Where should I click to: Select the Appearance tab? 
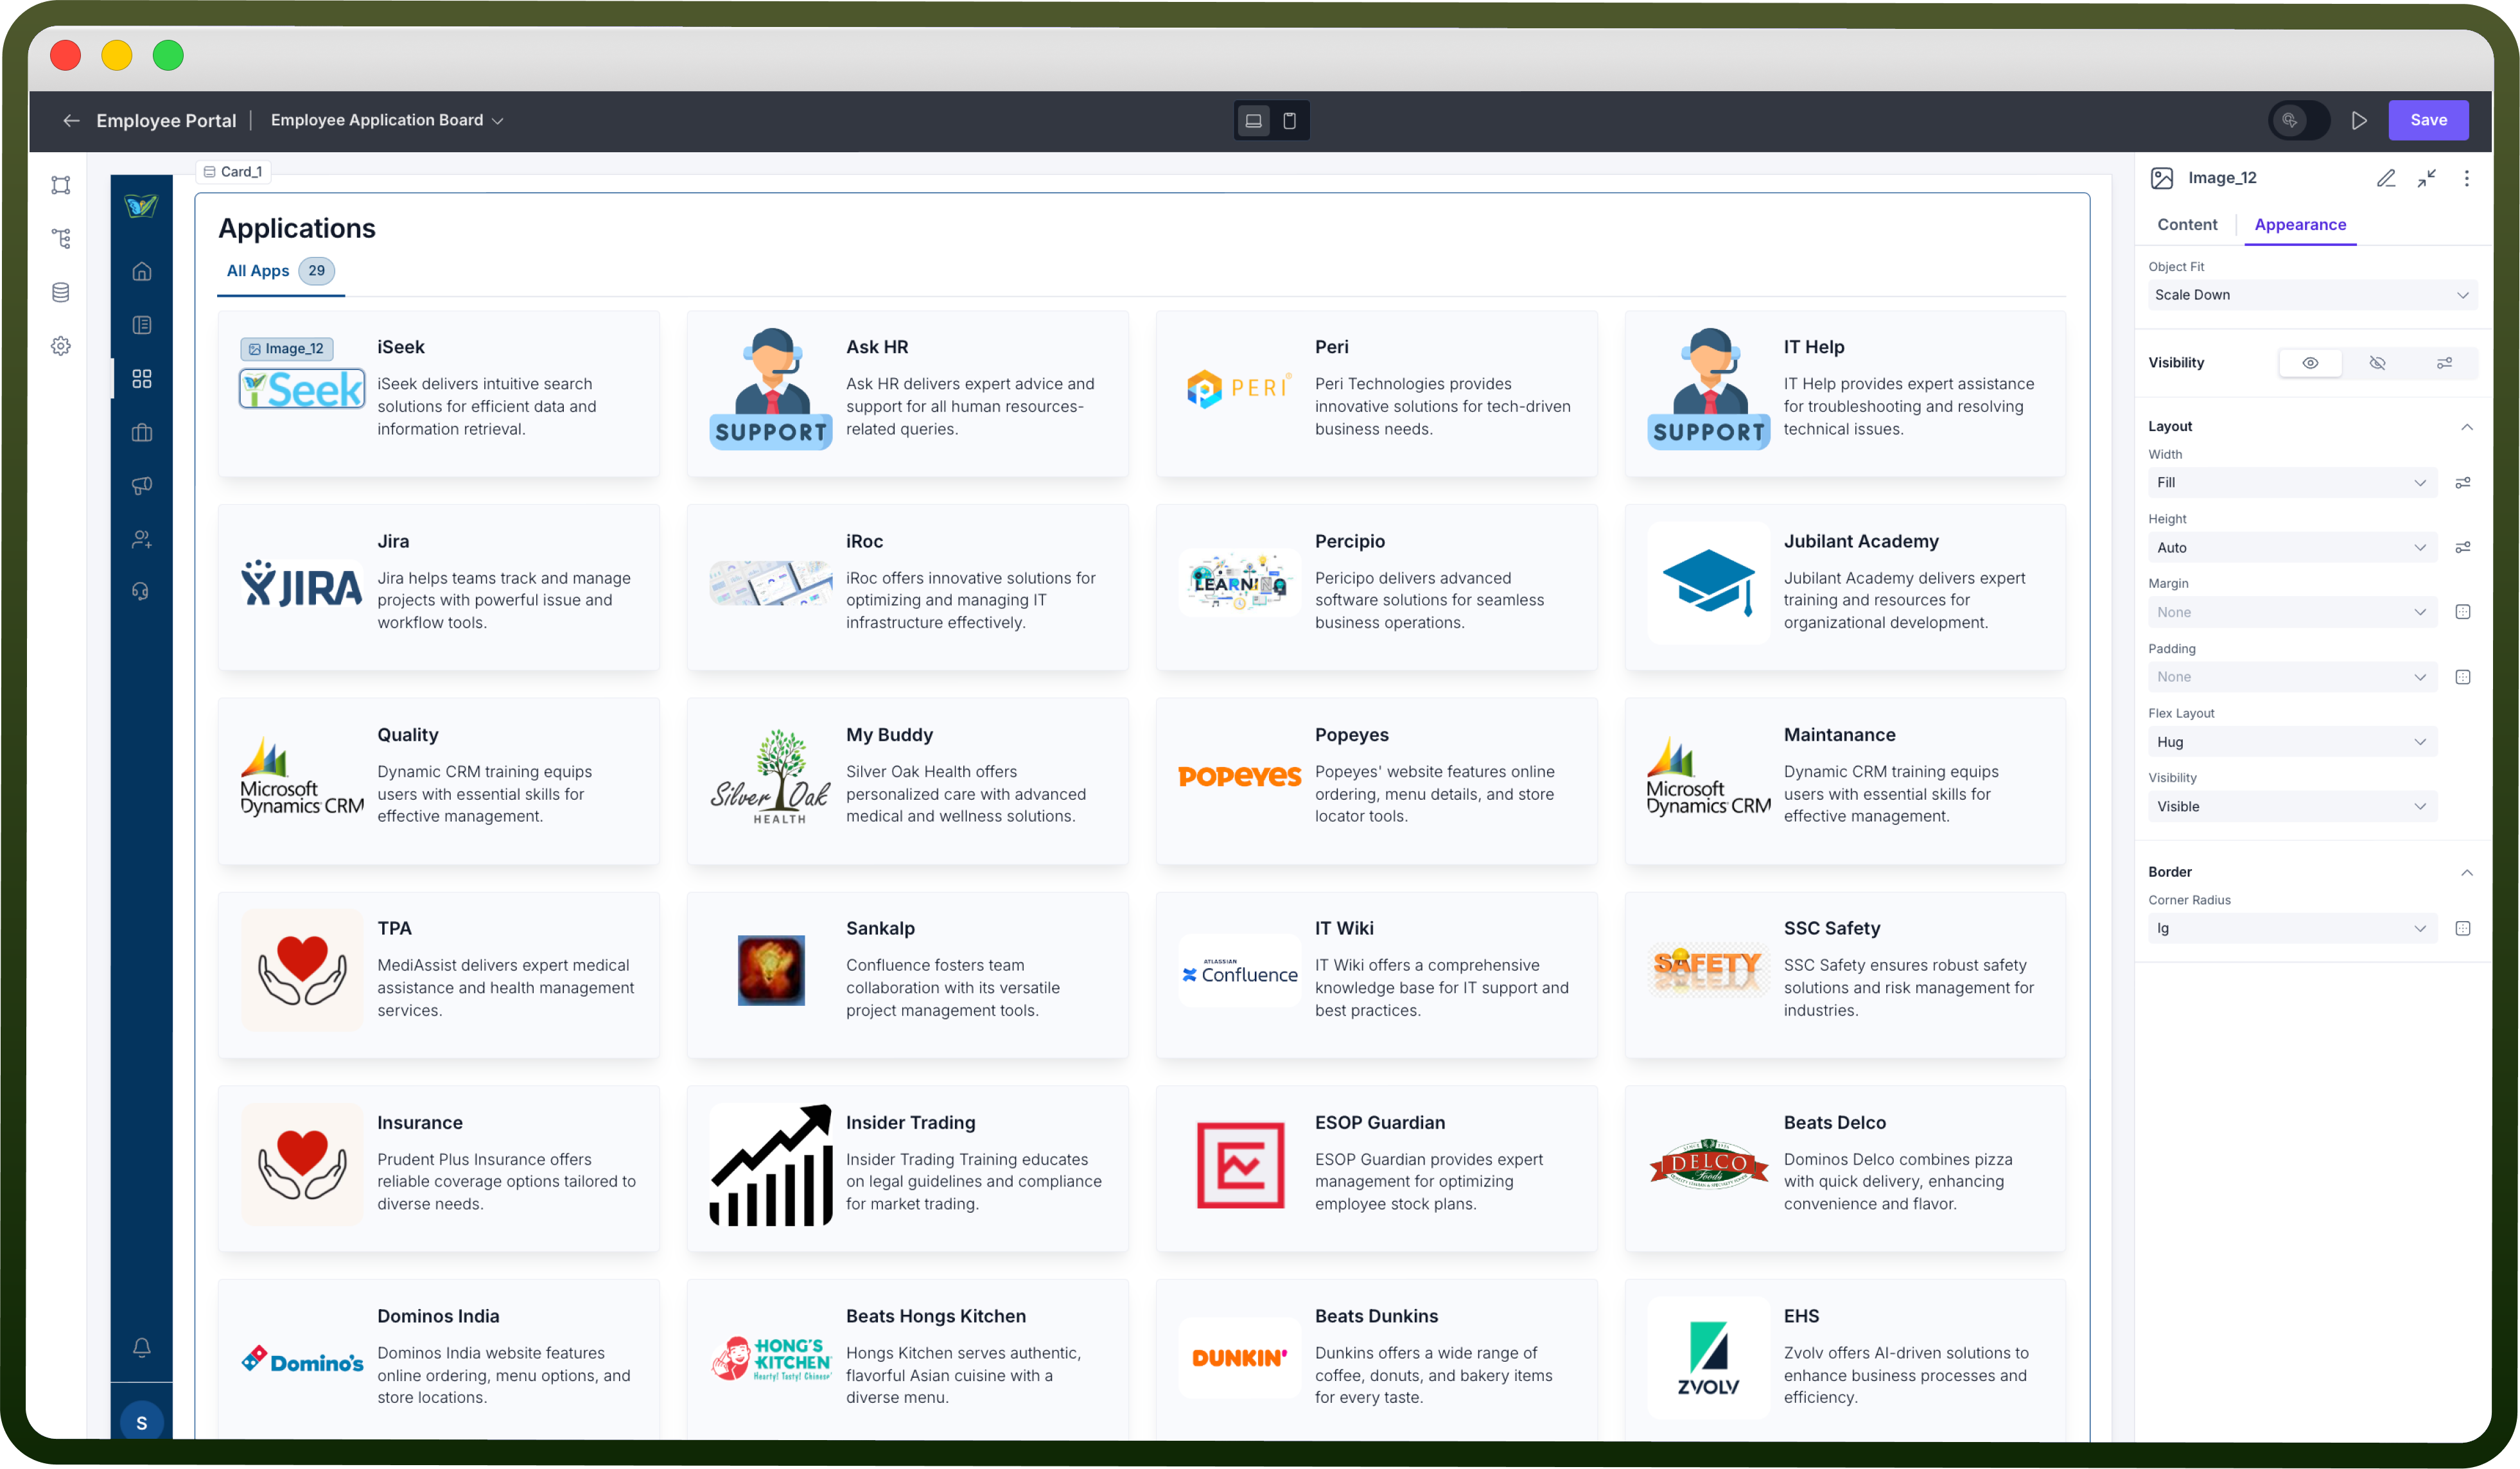click(x=2300, y=225)
